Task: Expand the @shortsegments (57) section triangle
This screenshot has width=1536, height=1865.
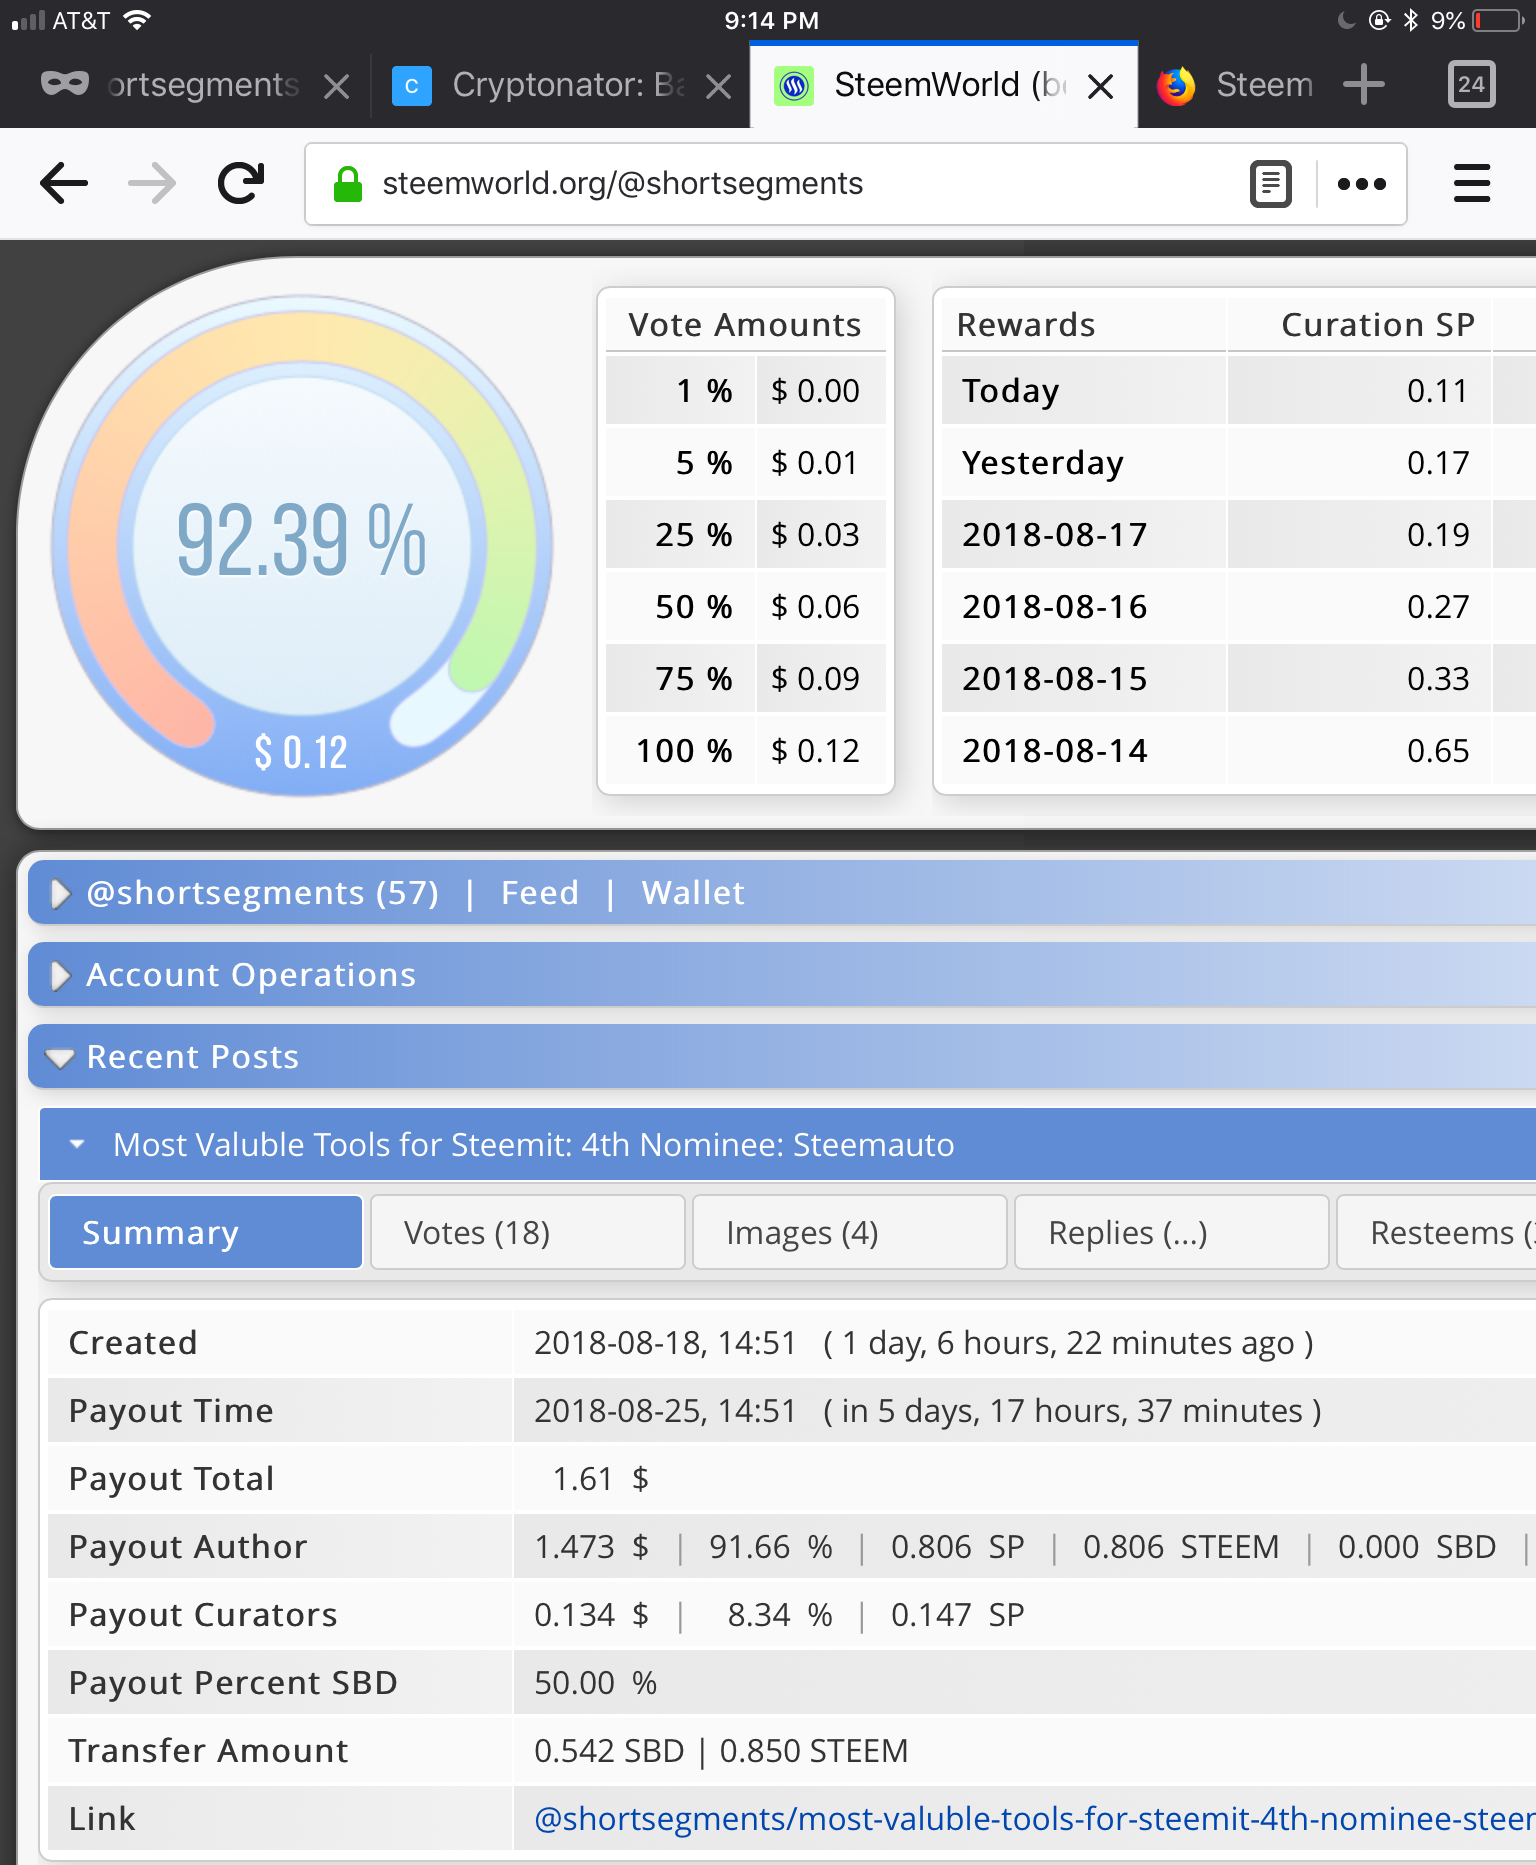Action: click(60, 893)
